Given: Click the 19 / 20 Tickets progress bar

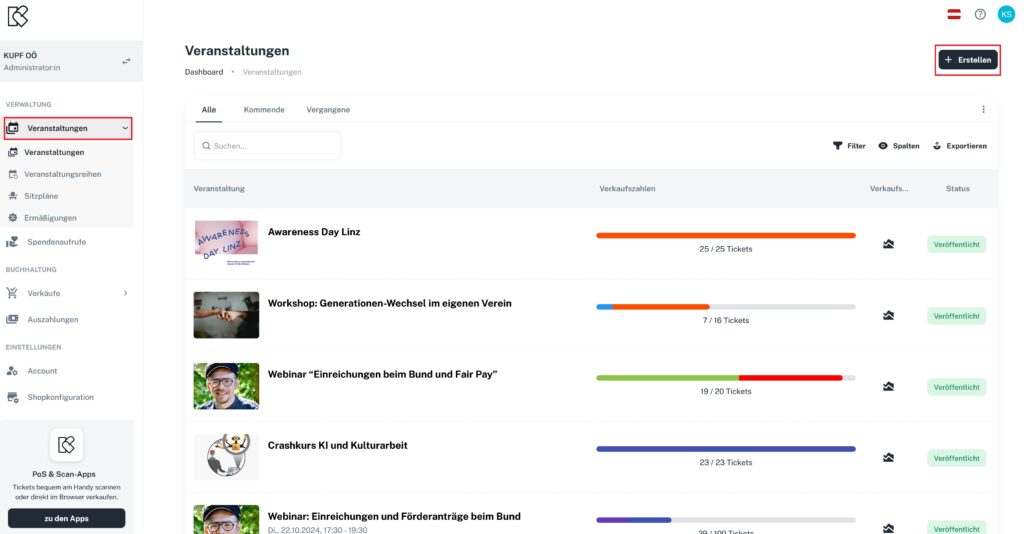Looking at the screenshot, I should (x=726, y=378).
